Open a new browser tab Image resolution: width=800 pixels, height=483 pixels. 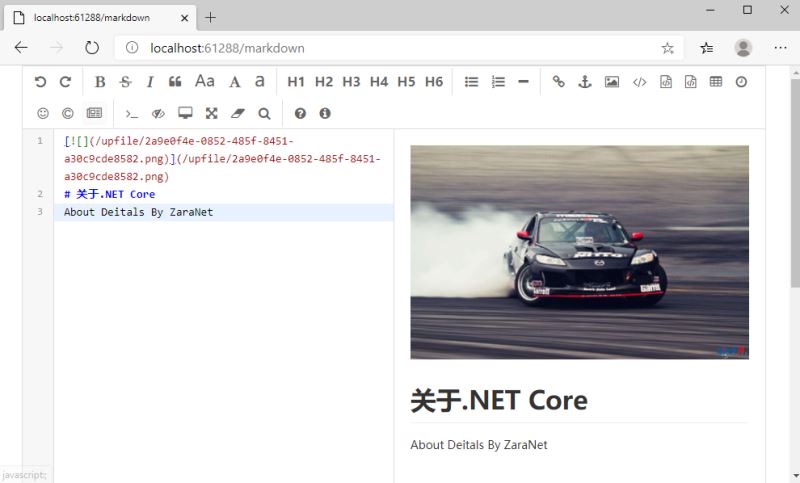pos(210,18)
